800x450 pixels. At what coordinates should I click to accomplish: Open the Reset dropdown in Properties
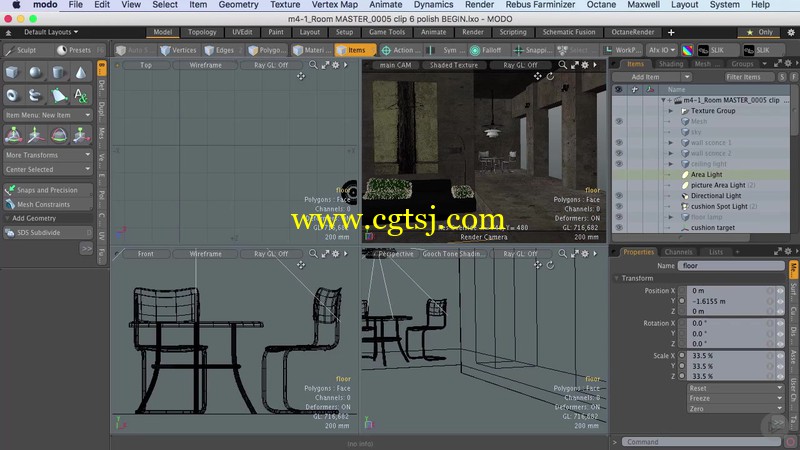735,388
